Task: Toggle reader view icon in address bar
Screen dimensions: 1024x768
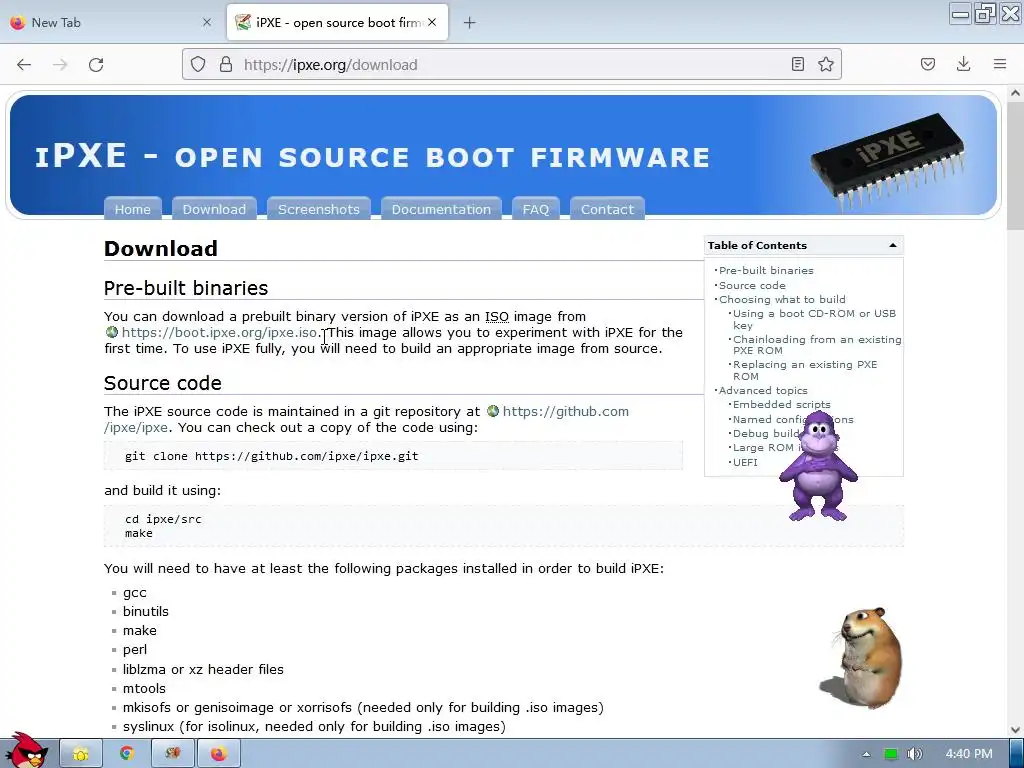Action: click(x=797, y=64)
